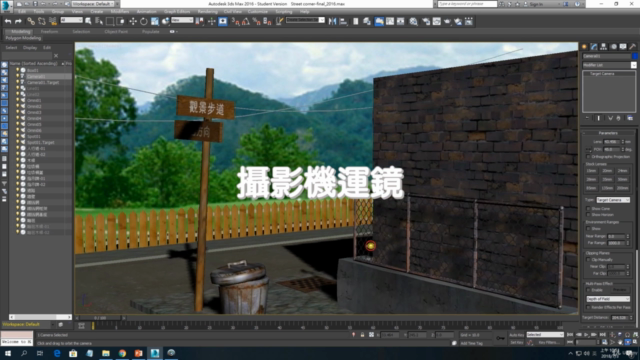Switch to the Object Paint ribbon tab
The height and width of the screenshot is (360, 640).
click(116, 31)
